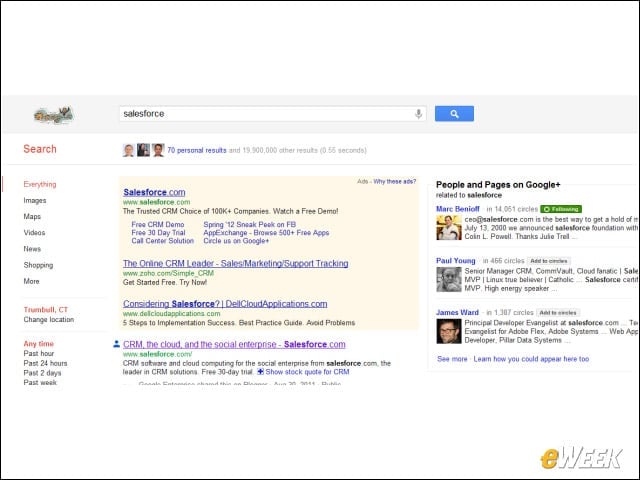
Task: Open the second personal result avatar
Action: [x=143, y=150]
